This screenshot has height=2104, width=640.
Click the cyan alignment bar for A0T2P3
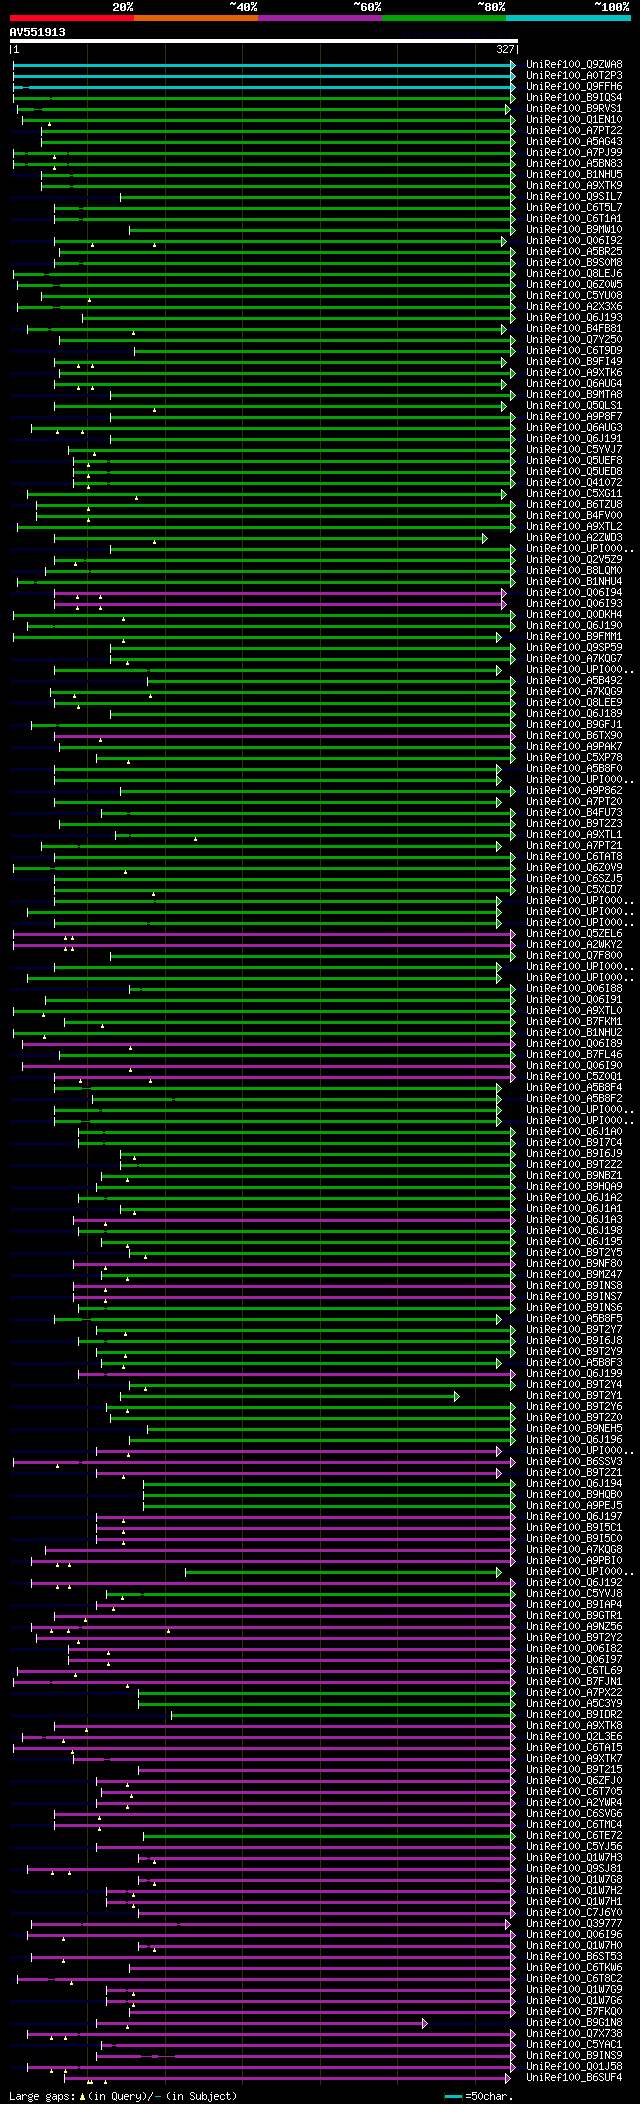[x=264, y=76]
